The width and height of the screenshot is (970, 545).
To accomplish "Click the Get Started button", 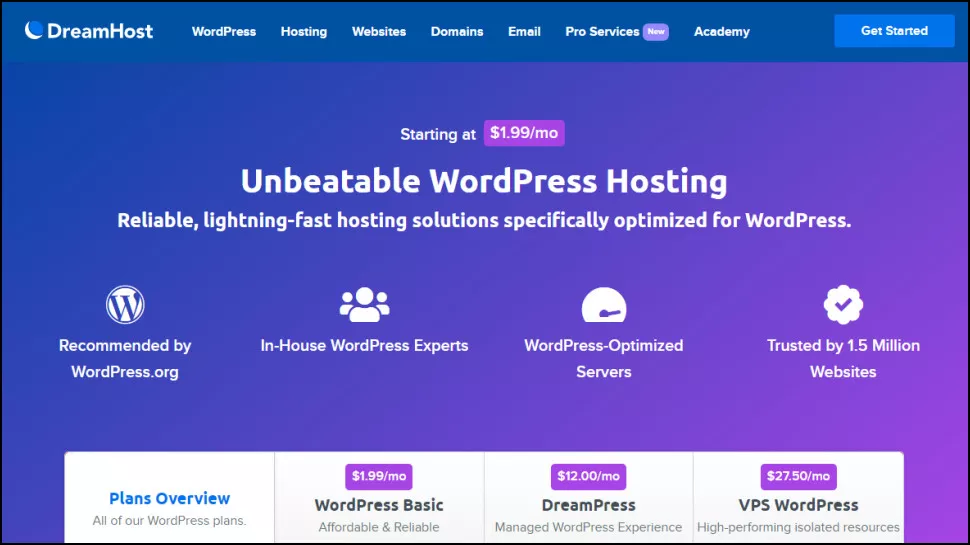I will 895,31.
